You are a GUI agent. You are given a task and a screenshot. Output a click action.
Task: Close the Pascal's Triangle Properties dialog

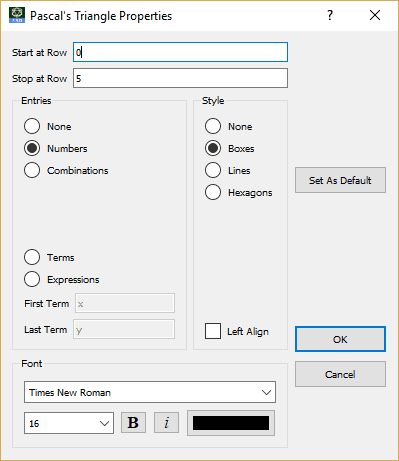click(x=375, y=15)
